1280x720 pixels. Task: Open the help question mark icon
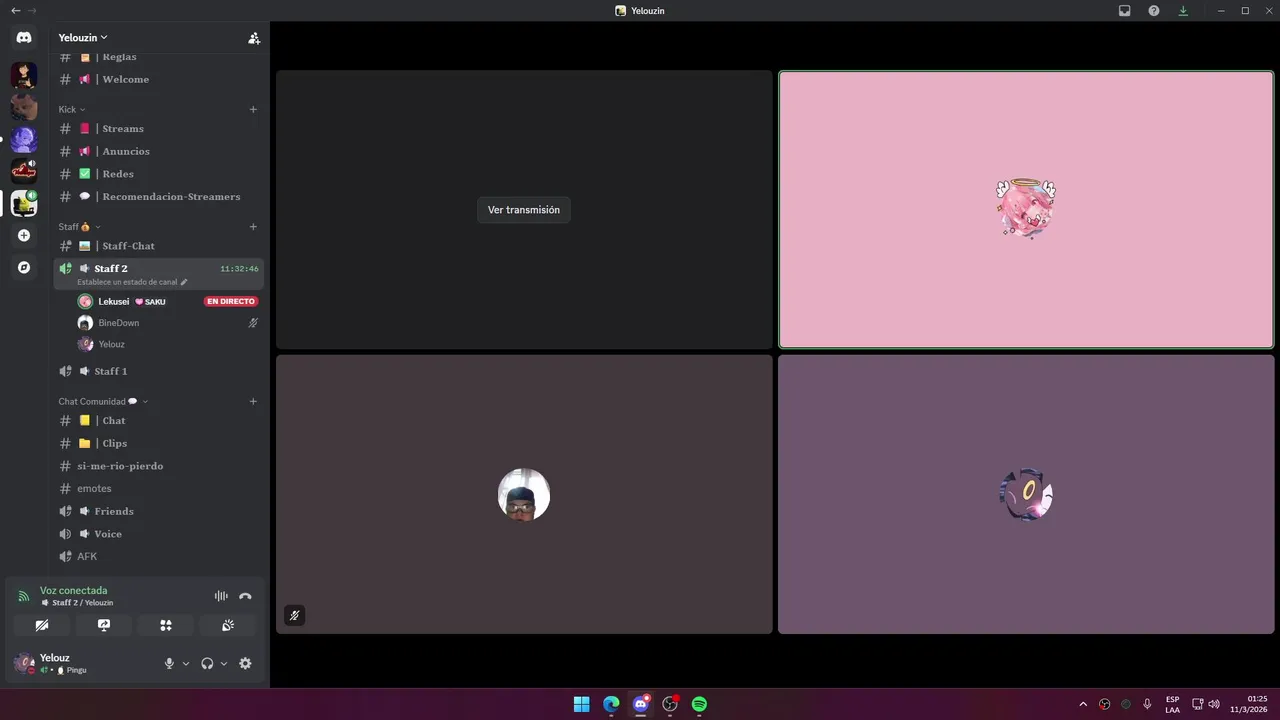[x=1154, y=11]
